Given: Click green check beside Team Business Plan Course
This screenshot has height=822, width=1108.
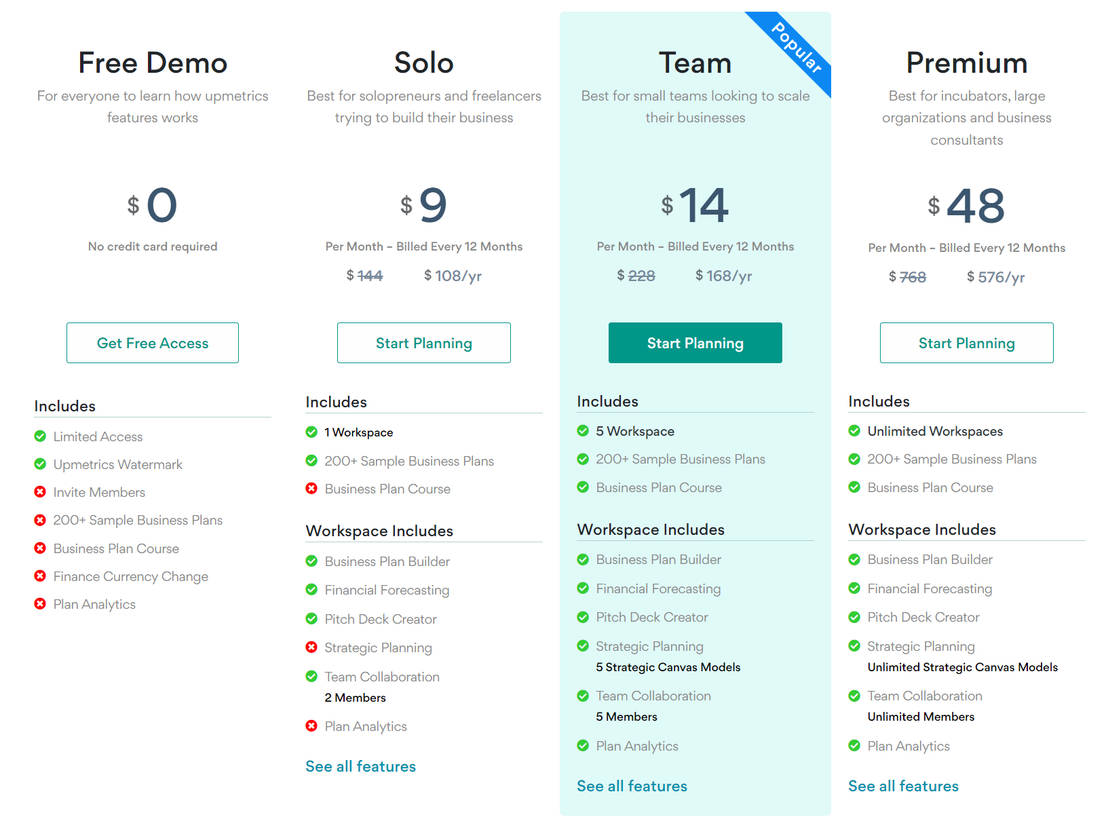Looking at the screenshot, I should pyautogui.click(x=583, y=487).
